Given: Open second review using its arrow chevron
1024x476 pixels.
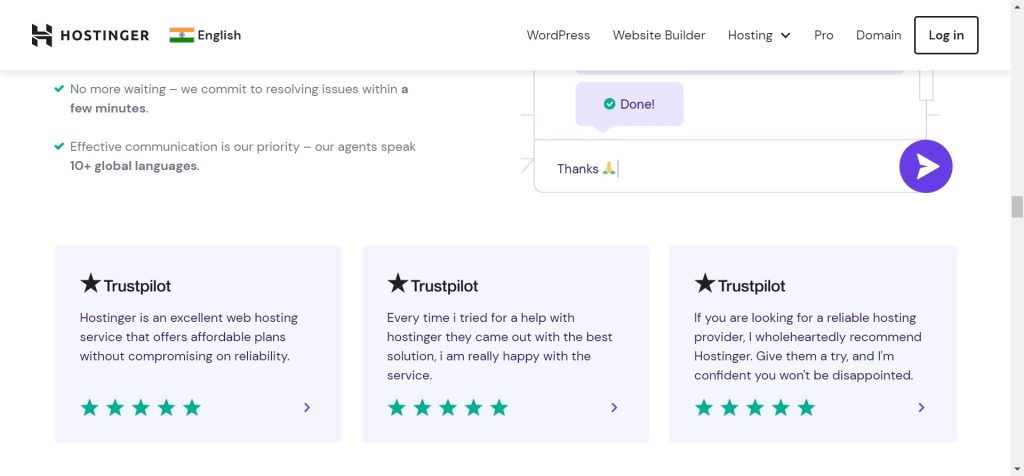Looking at the screenshot, I should coord(614,407).
